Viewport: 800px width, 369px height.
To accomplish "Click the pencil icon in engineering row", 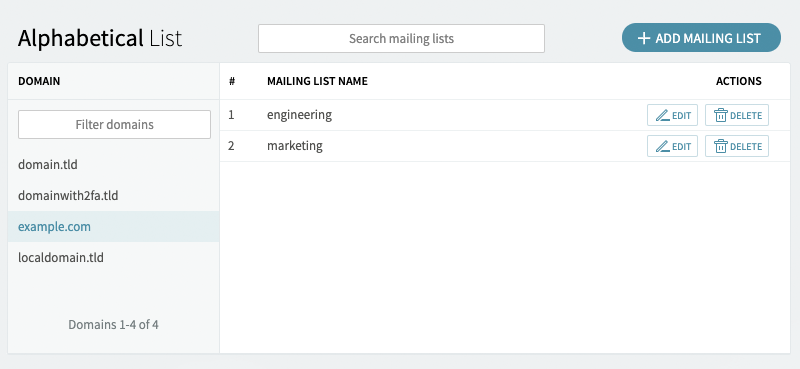I will coord(663,115).
